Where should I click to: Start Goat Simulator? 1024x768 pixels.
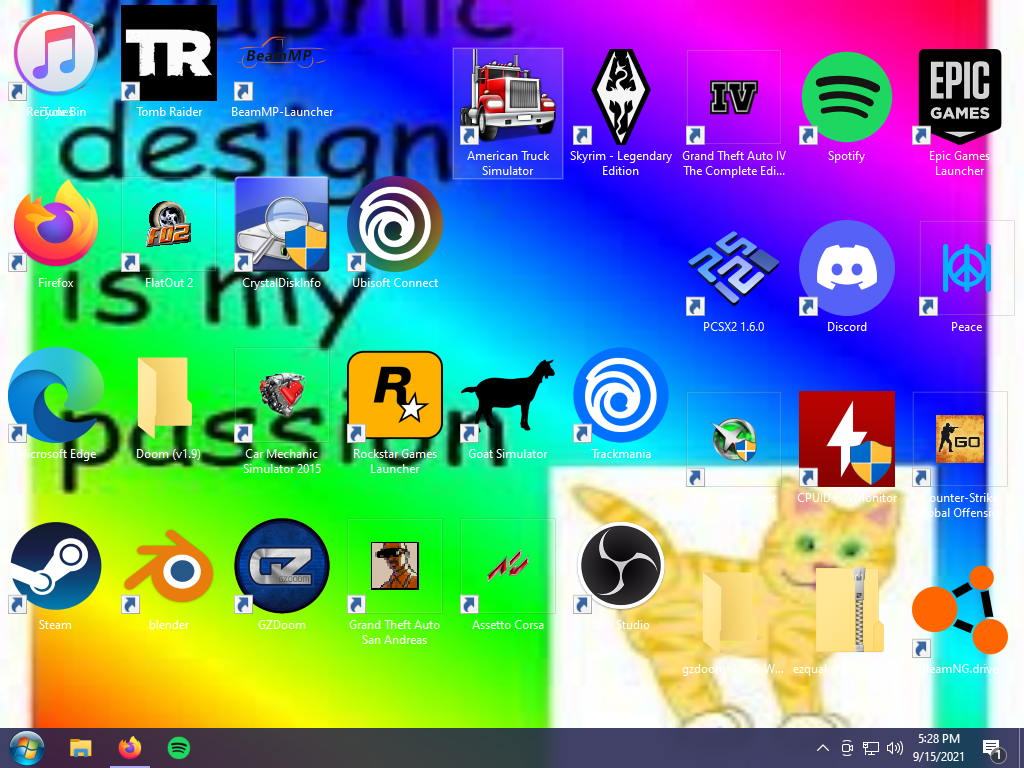pyautogui.click(x=507, y=395)
